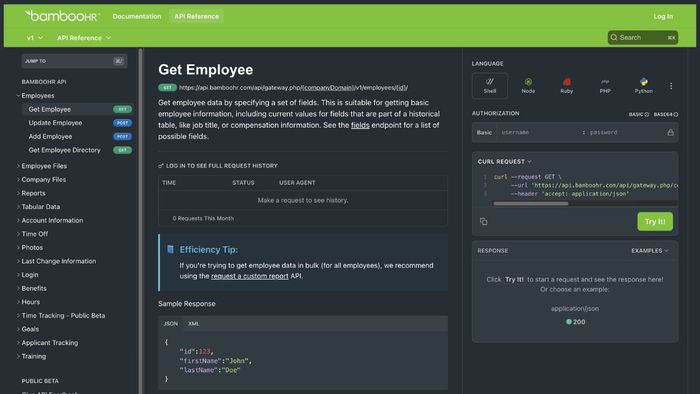Expand the Account Information section

(x=18, y=220)
